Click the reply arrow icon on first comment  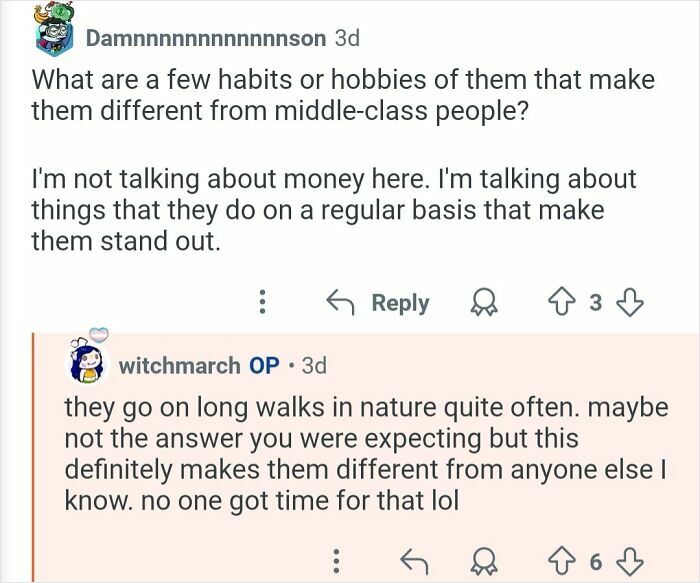[x=340, y=302]
